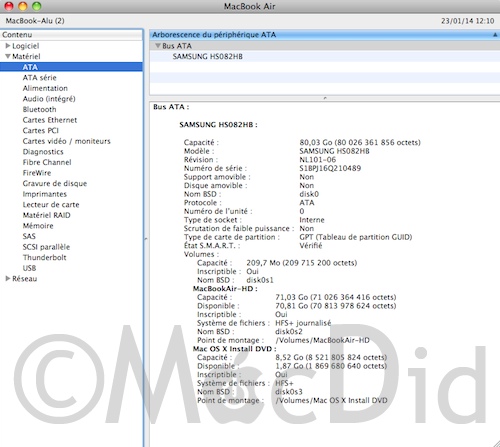Open Diagnostics in the sidebar
Screen dimensions: 500x447
(x=43, y=152)
